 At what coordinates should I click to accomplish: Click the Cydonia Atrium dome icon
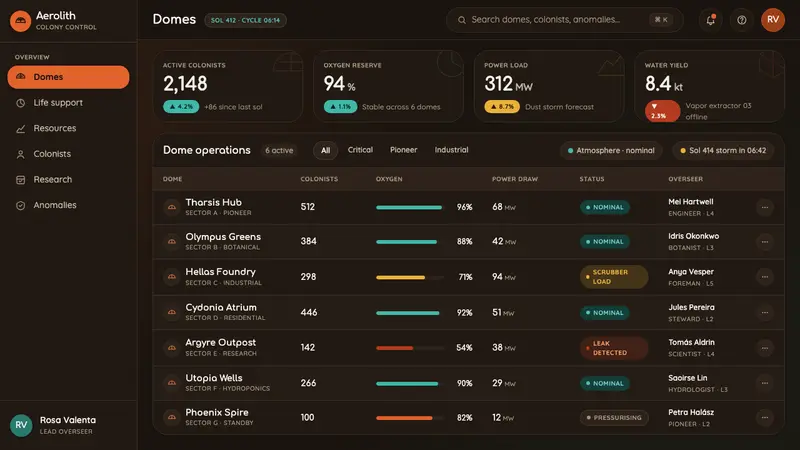click(172, 312)
